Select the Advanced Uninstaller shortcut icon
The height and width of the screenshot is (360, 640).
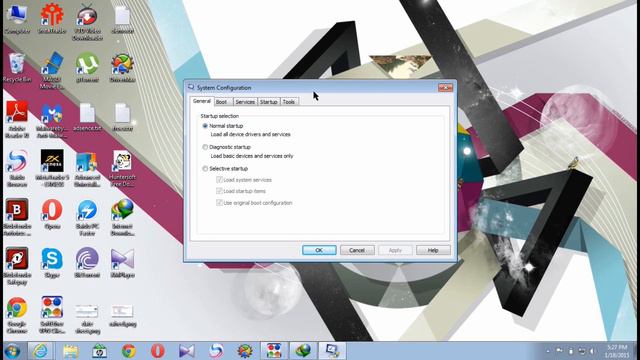click(x=87, y=169)
